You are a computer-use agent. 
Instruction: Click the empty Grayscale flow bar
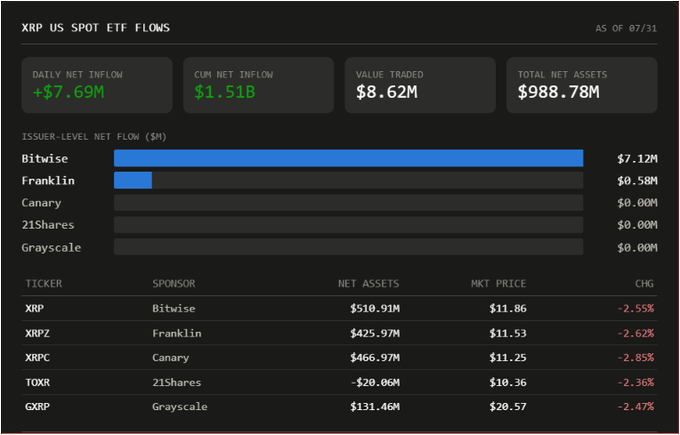click(349, 247)
